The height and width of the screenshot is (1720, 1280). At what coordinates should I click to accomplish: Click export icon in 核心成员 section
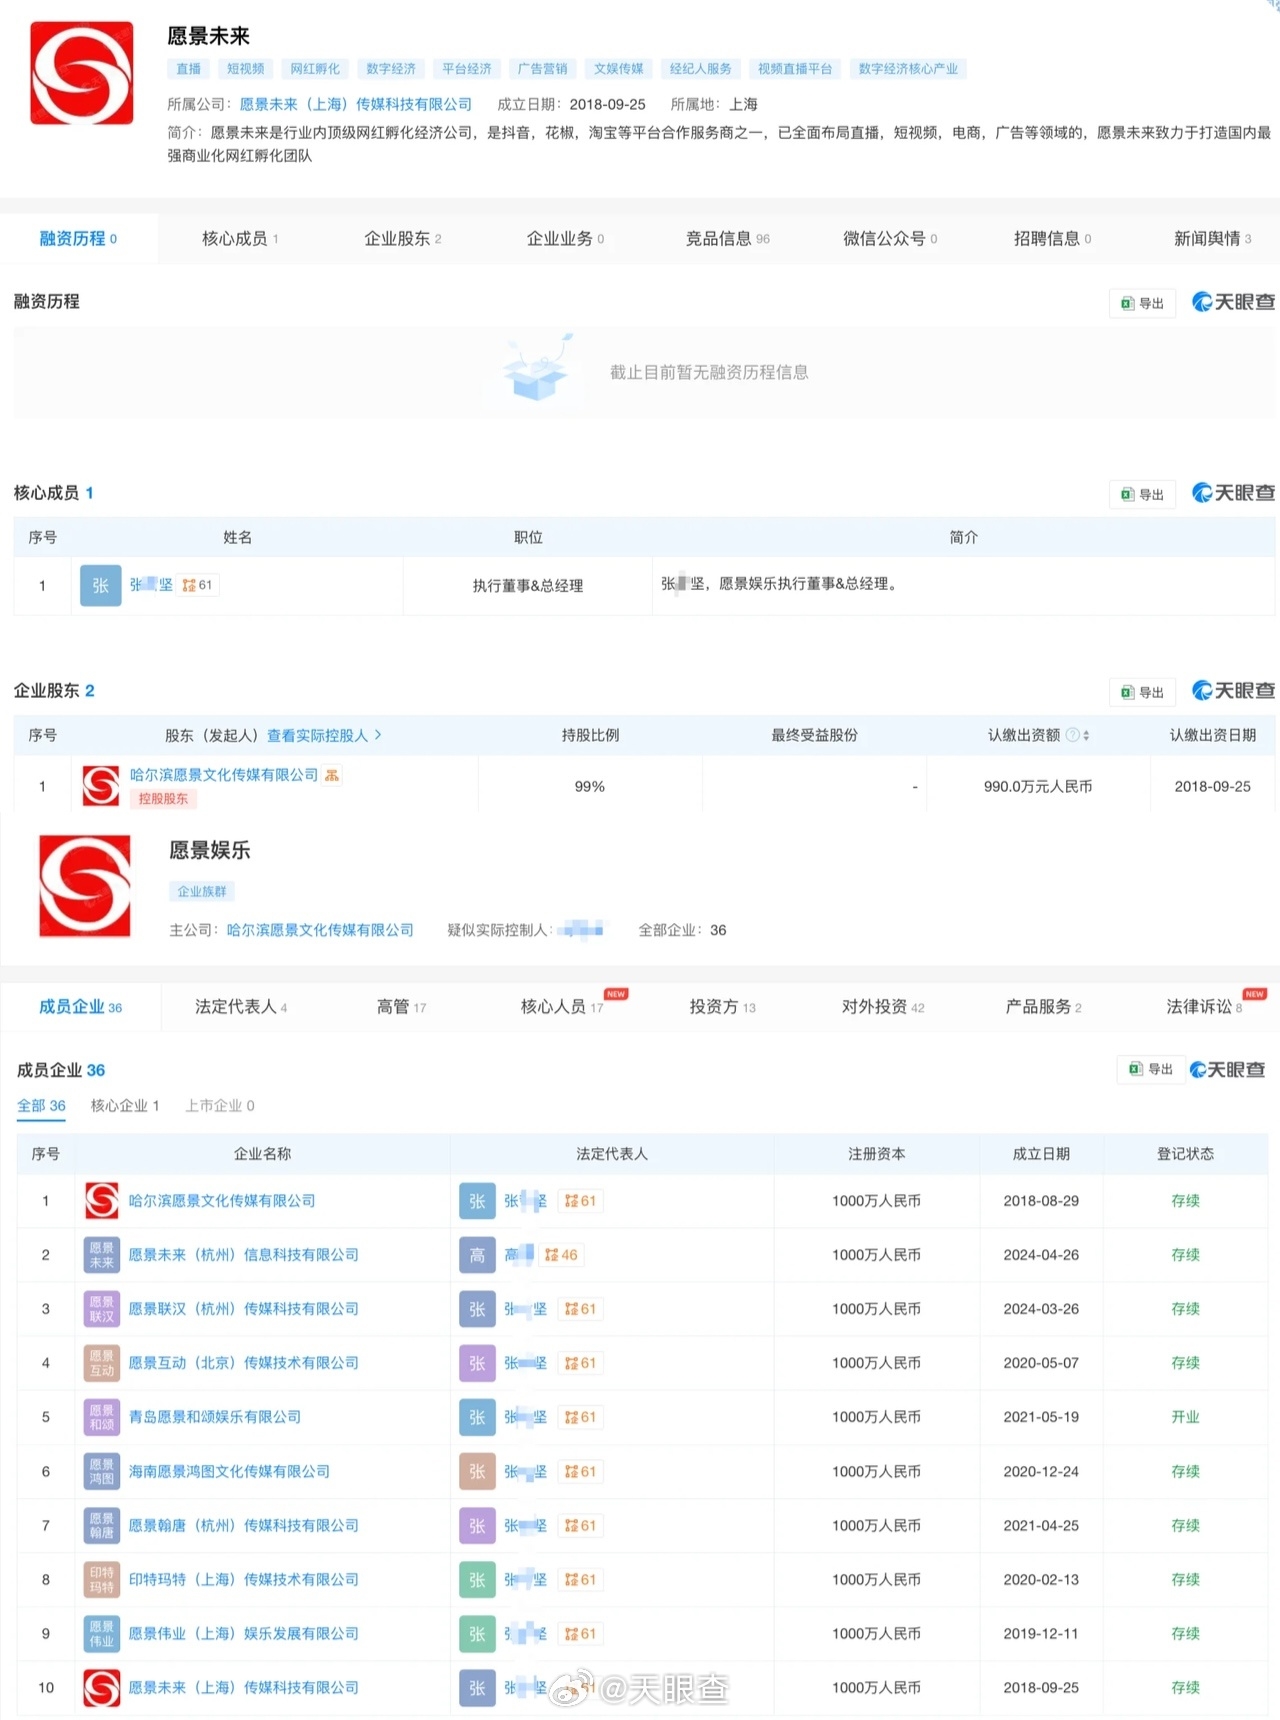coord(1128,494)
